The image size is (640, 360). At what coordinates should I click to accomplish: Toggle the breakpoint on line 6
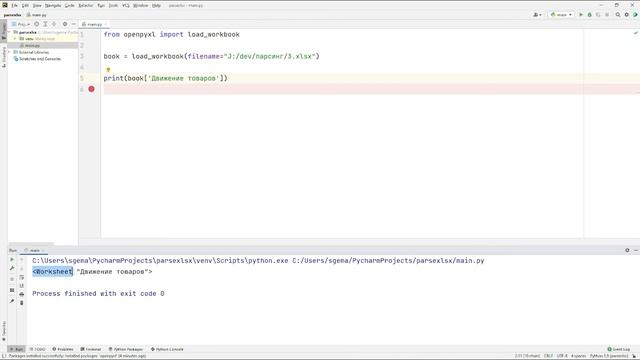click(x=91, y=89)
